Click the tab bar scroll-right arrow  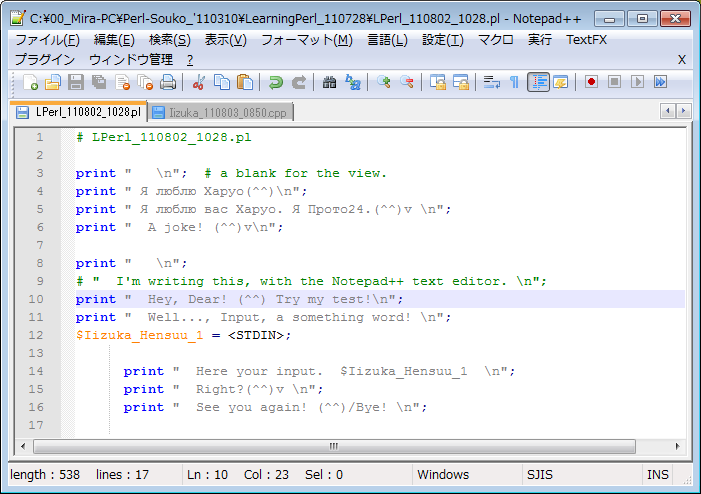[x=683, y=111]
